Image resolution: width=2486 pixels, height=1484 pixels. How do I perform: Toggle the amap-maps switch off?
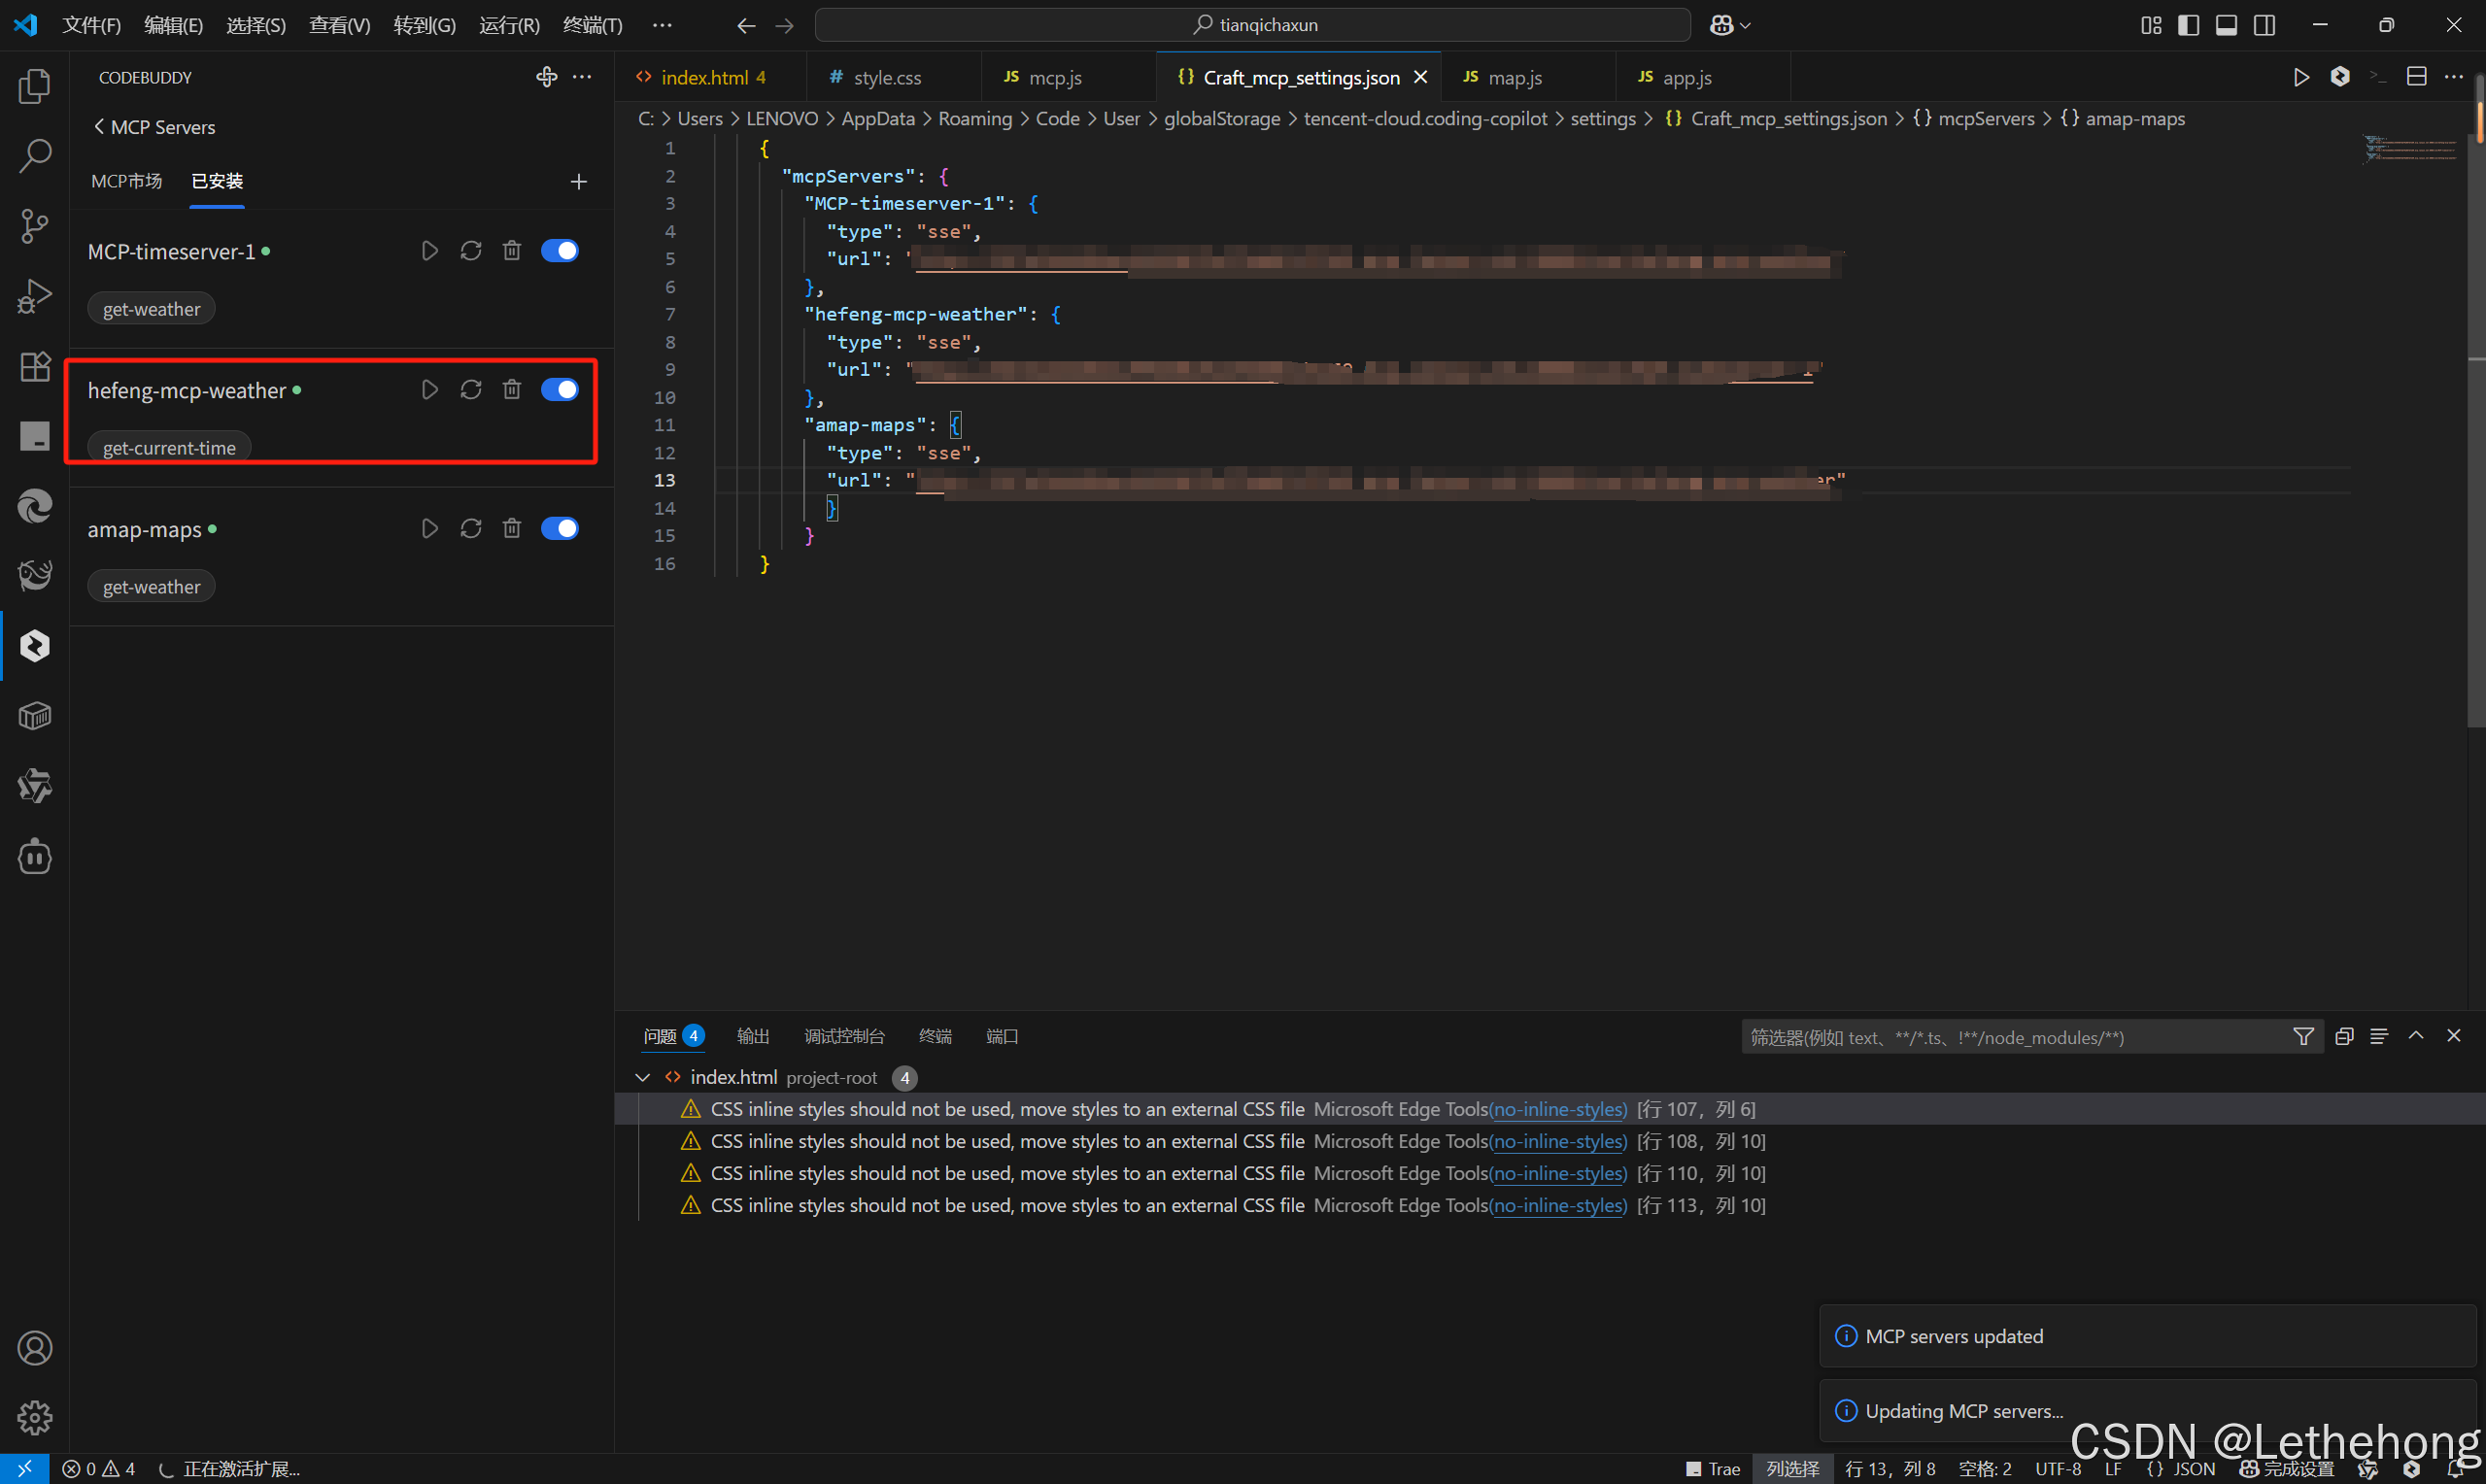pos(560,528)
